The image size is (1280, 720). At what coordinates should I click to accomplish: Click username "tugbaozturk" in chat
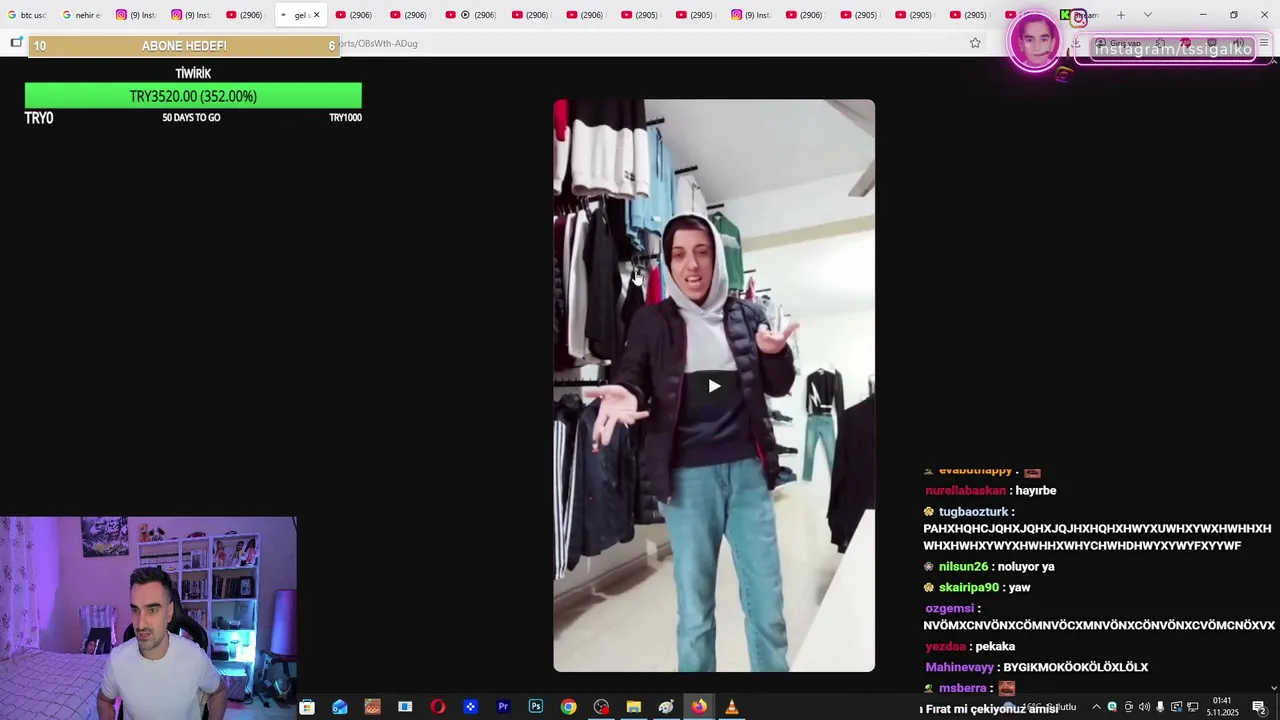[x=973, y=512]
